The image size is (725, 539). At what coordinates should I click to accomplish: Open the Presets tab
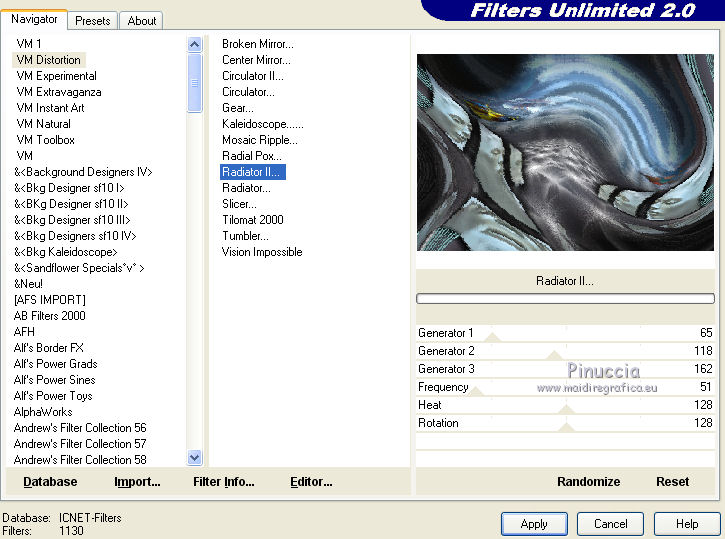pyautogui.click(x=92, y=21)
